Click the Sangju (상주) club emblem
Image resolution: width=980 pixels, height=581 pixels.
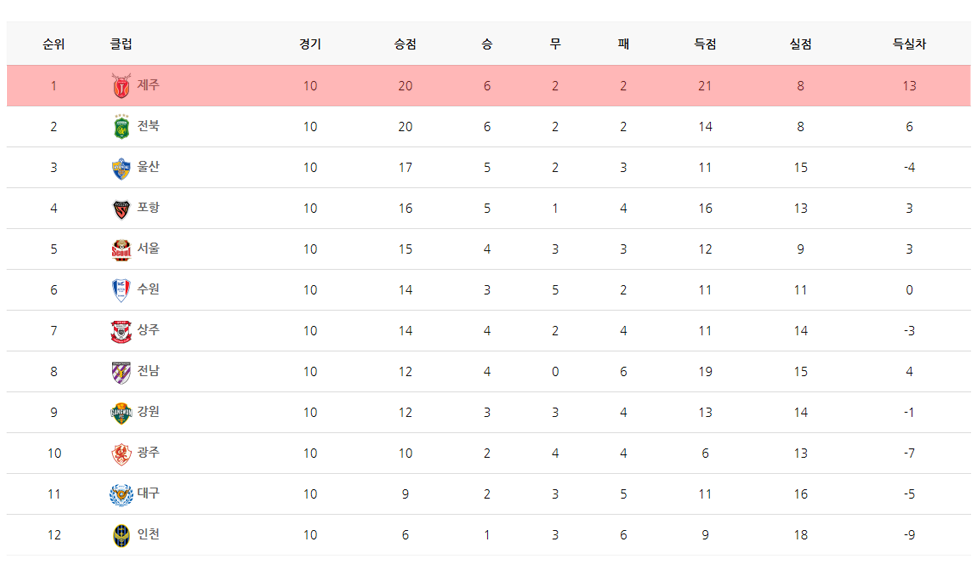pos(121,331)
